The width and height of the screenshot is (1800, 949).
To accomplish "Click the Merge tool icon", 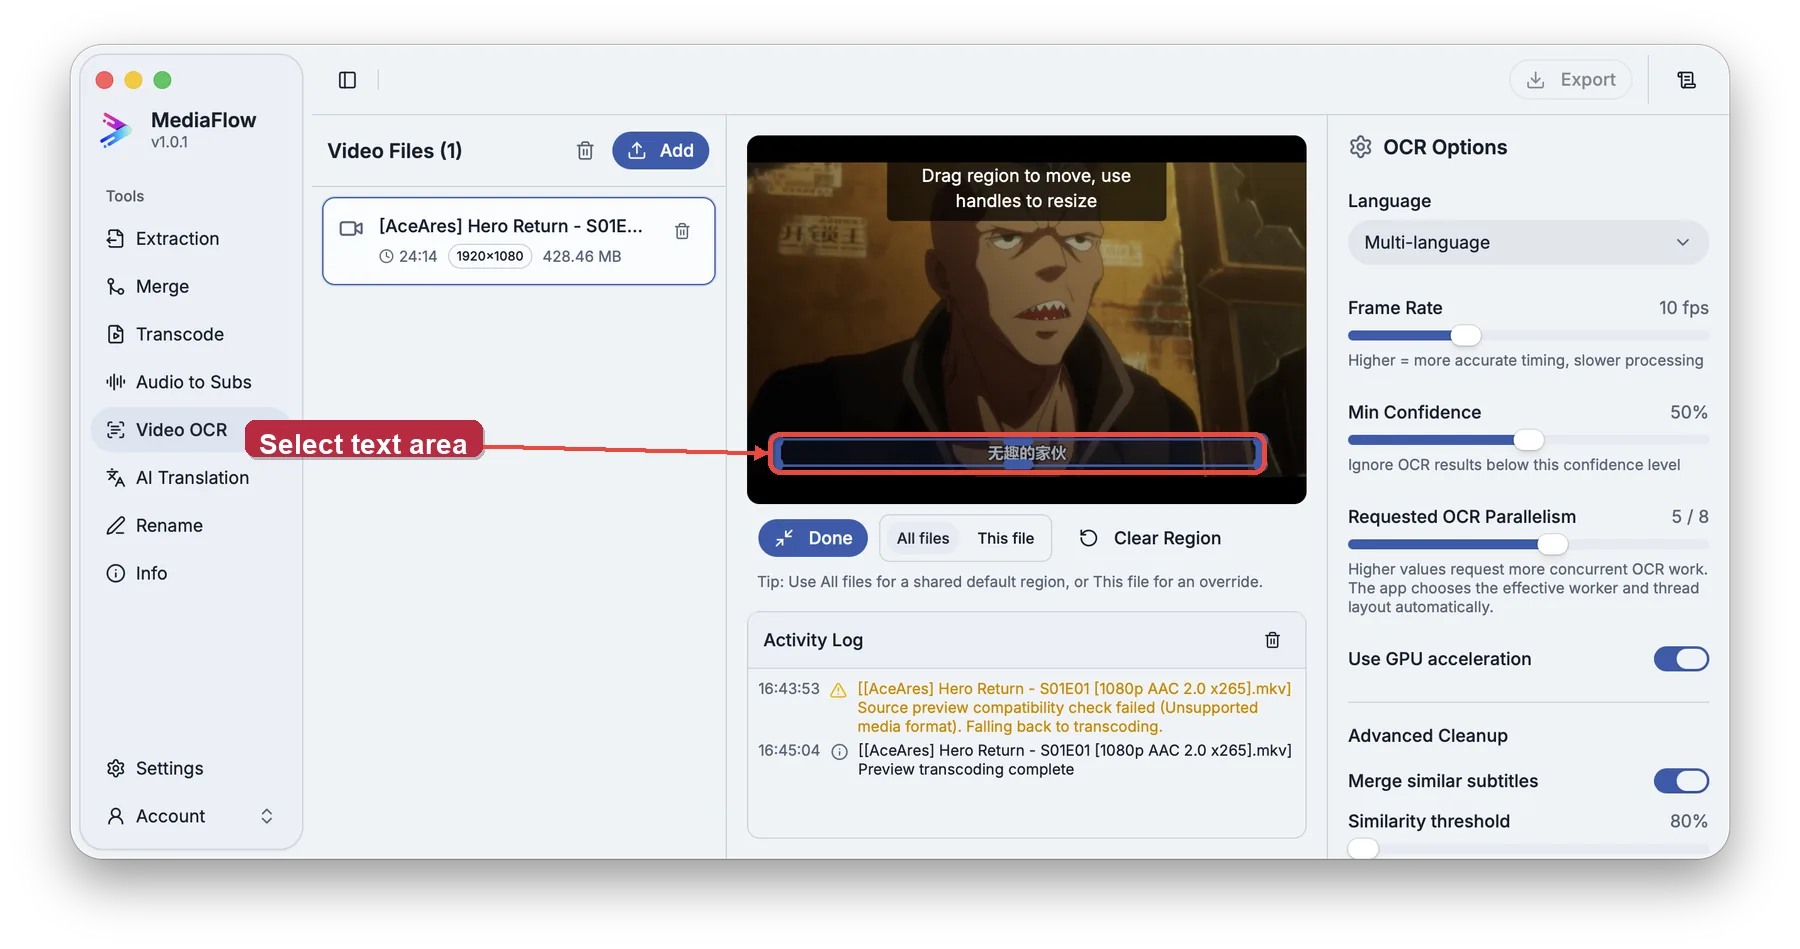I will coord(116,286).
